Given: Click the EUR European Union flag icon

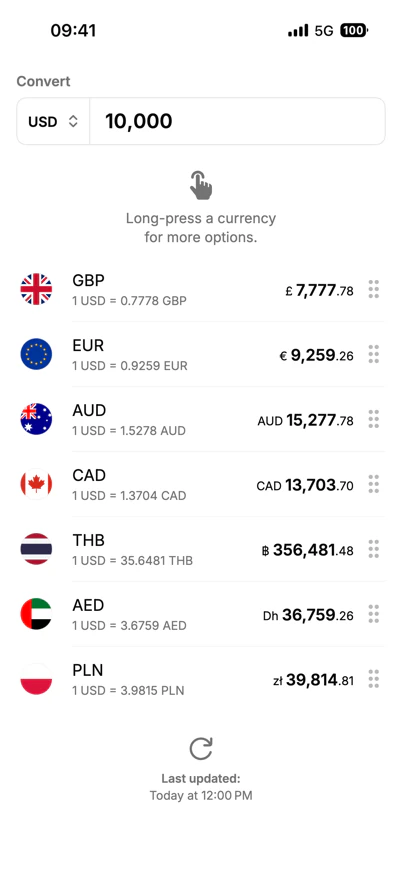Looking at the screenshot, I should (x=36, y=354).
